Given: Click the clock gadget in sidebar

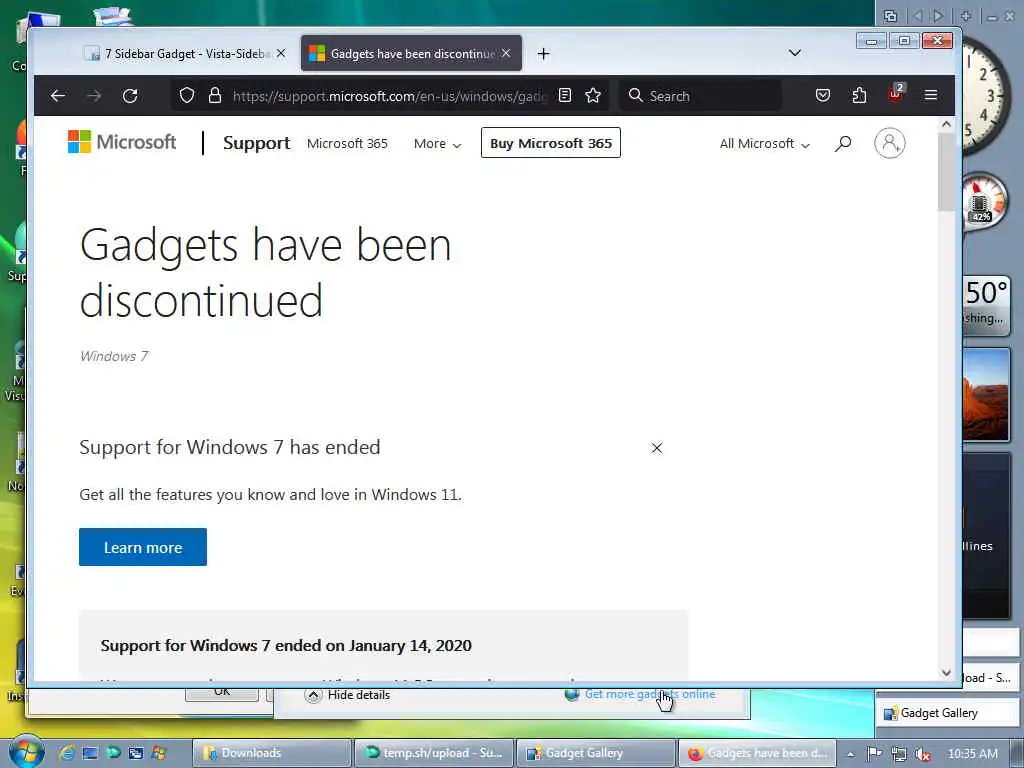Looking at the screenshot, I should pos(984,95).
